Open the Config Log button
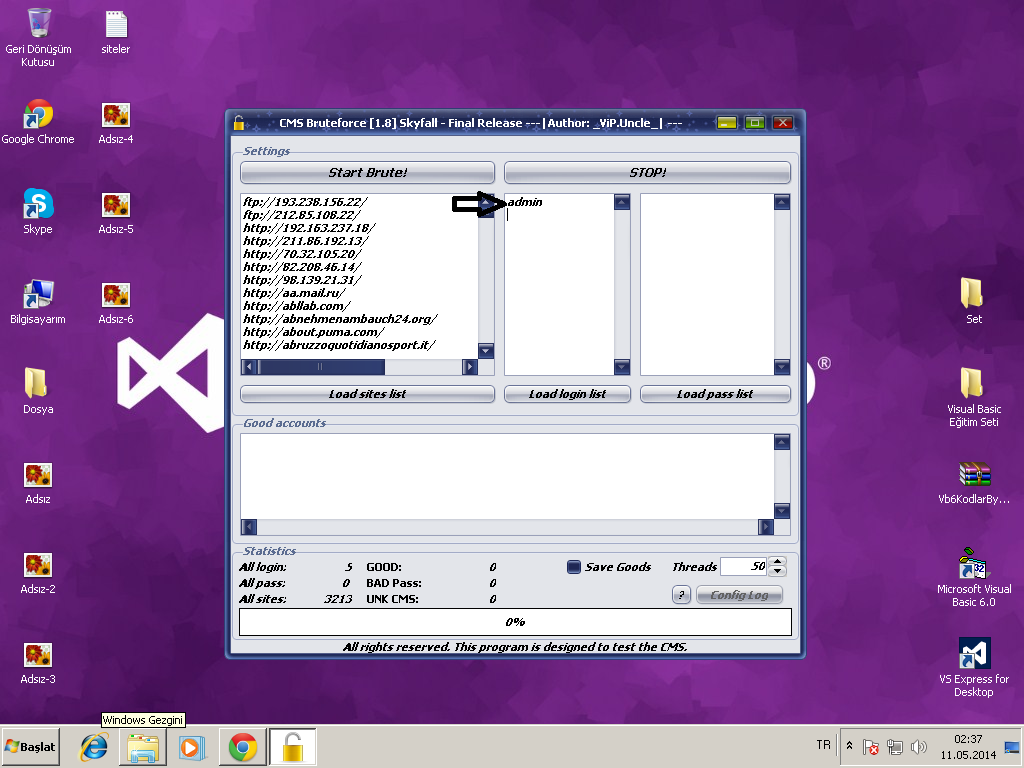 point(739,595)
